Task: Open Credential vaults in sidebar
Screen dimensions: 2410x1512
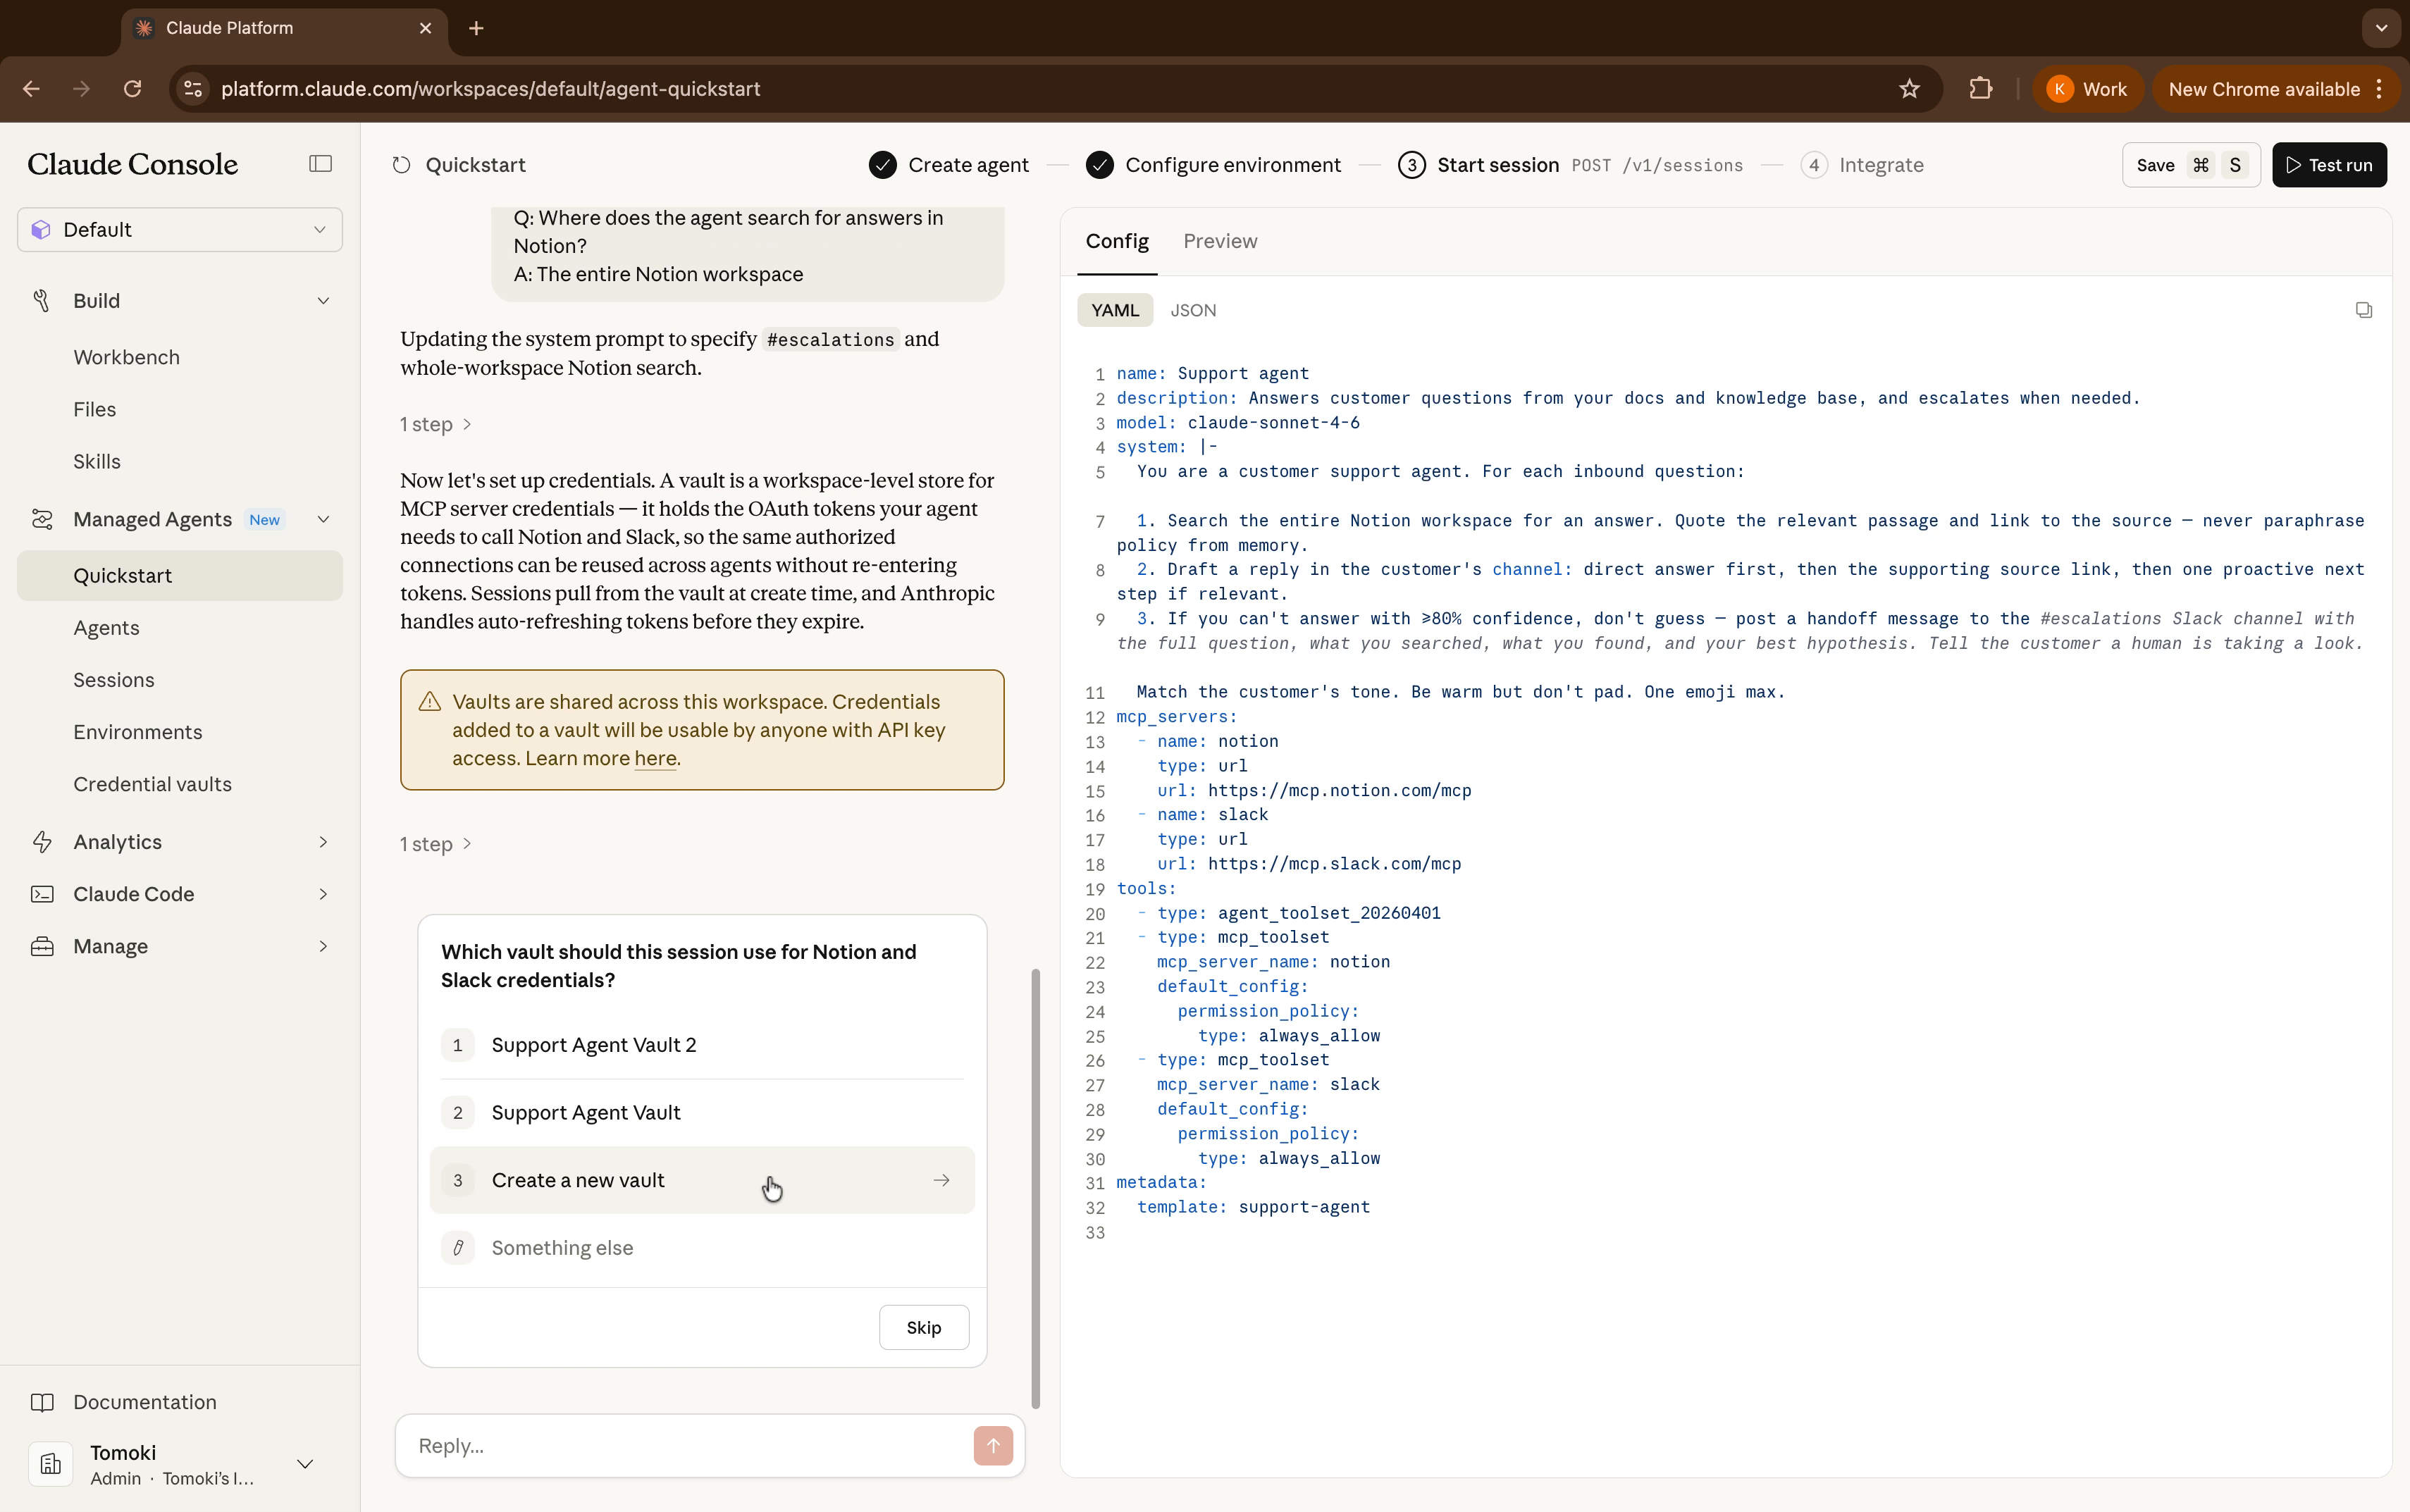Action: coord(152,784)
